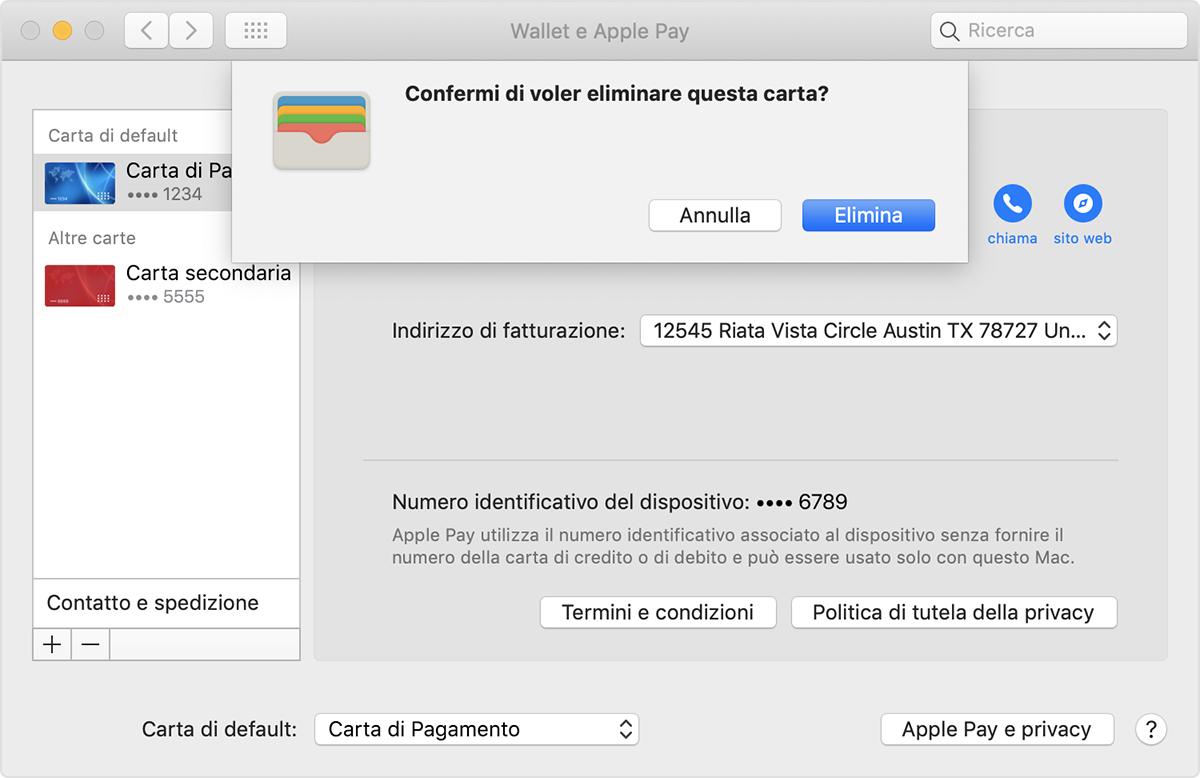
Task: Click the help question mark button
Action: click(1151, 729)
